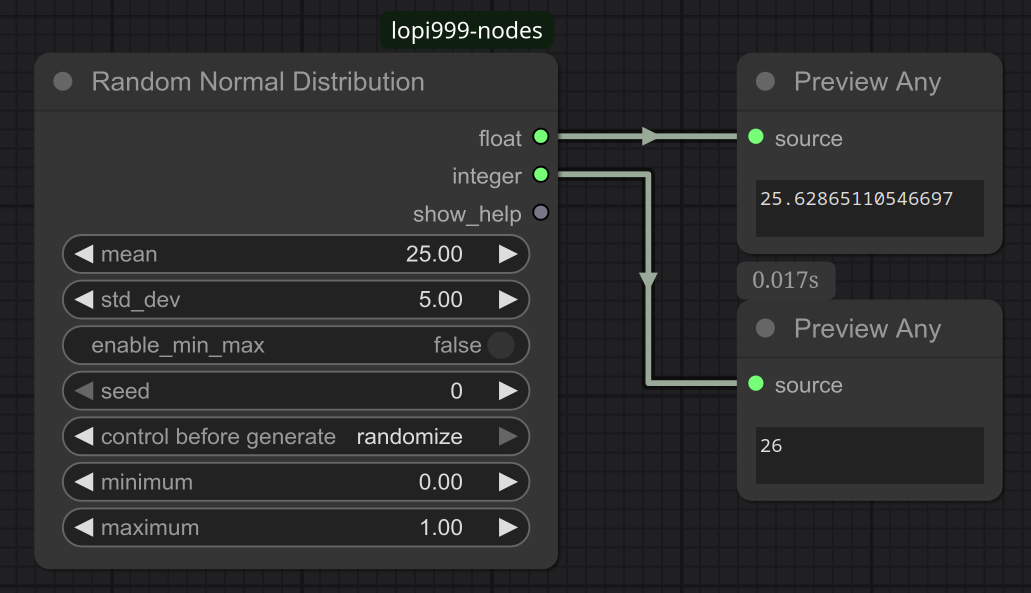Screen dimensions: 1031x593
Task: Click the lopi999-nodes badge label
Action: tap(467, 30)
